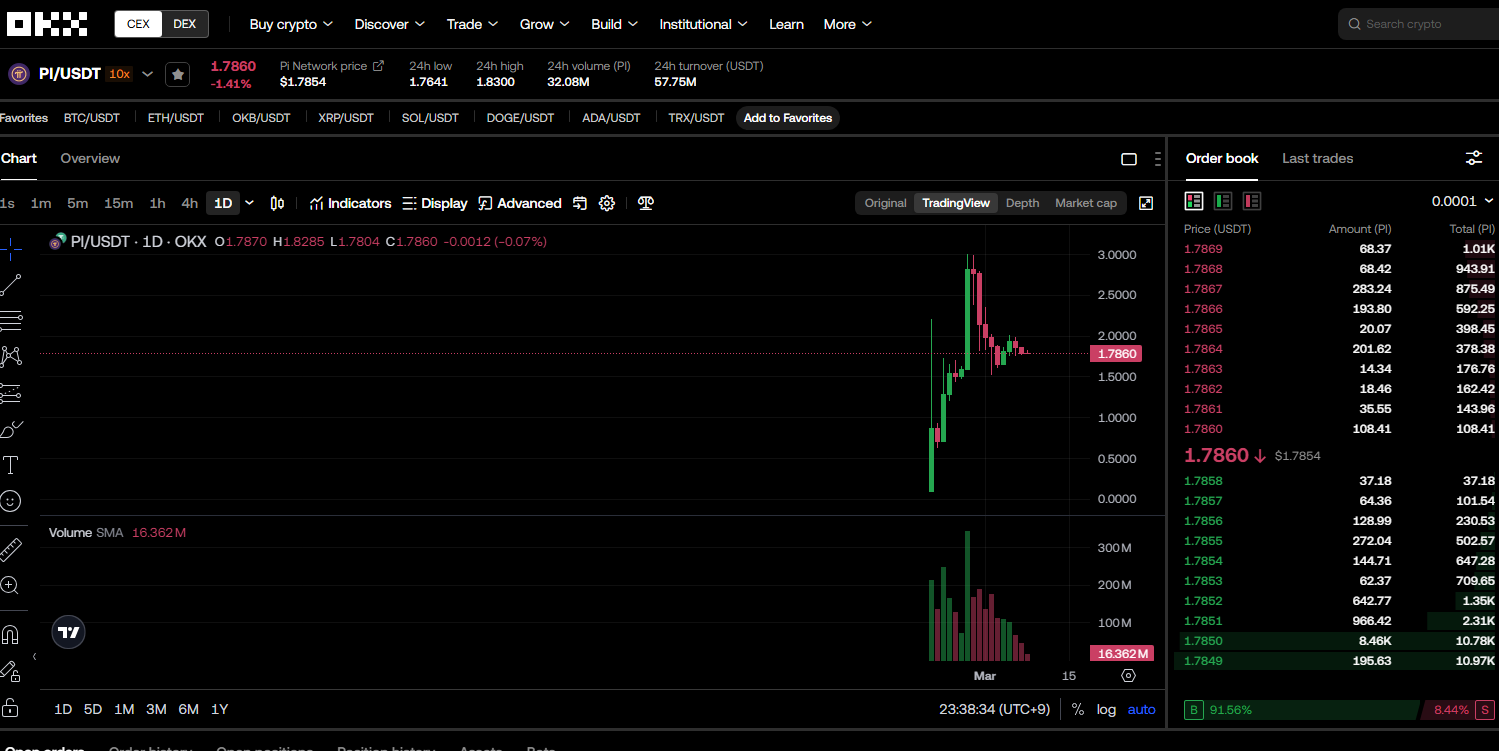Open the trade order display icon
Image resolution: width=1499 pixels, height=751 pixels.
point(580,203)
